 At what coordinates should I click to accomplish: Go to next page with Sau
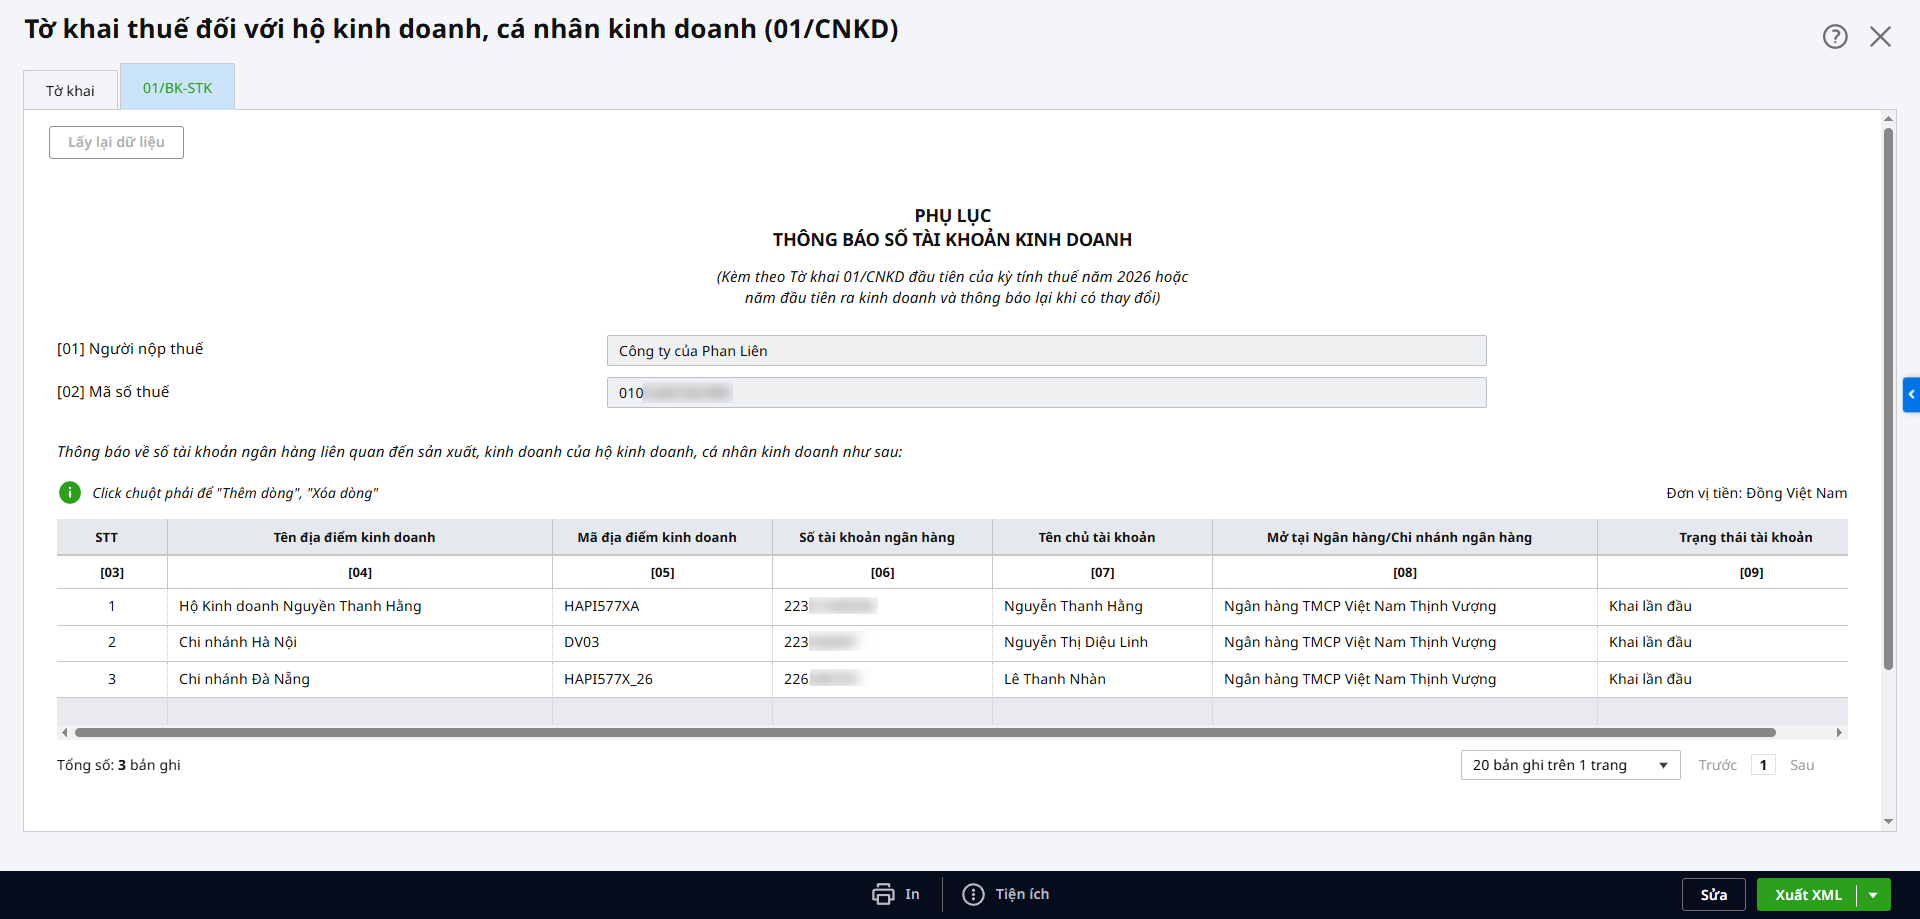pyautogui.click(x=1801, y=765)
